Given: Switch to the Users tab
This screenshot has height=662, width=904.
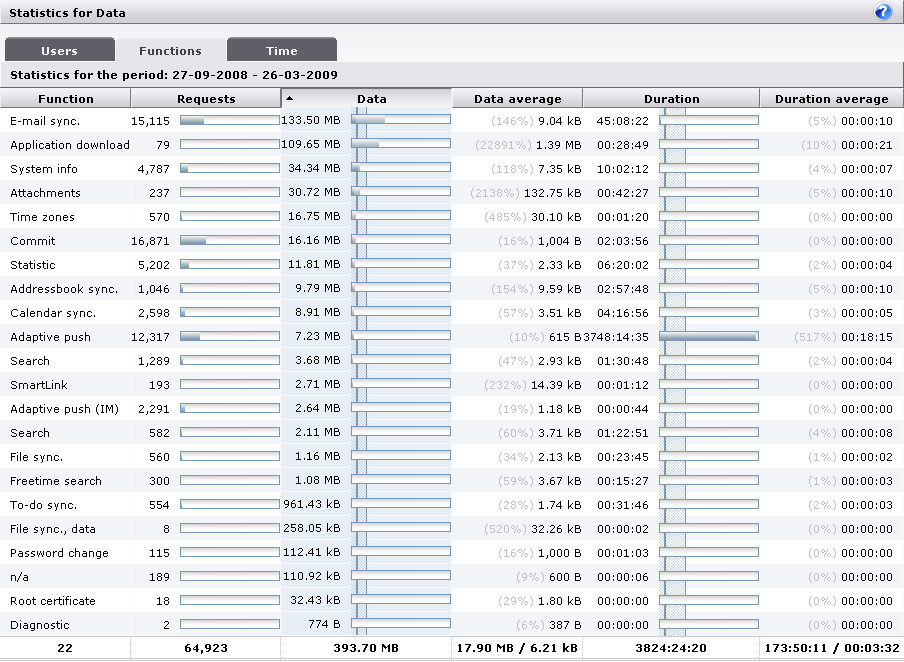Looking at the screenshot, I should 59,51.
